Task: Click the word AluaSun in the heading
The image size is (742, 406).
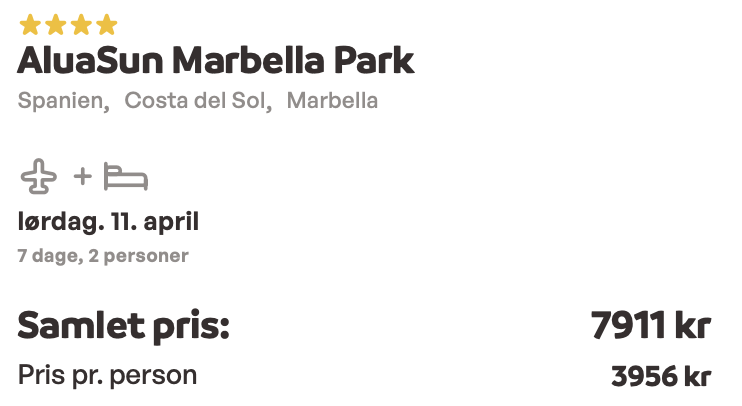Action: [90, 61]
